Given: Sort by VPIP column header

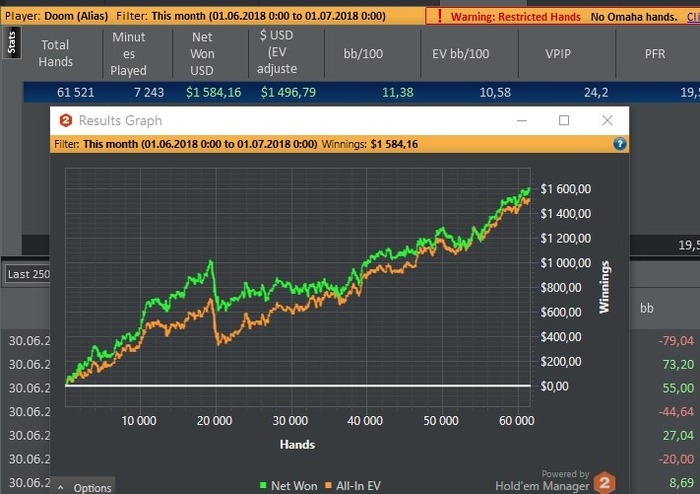Looking at the screenshot, I should (x=558, y=54).
